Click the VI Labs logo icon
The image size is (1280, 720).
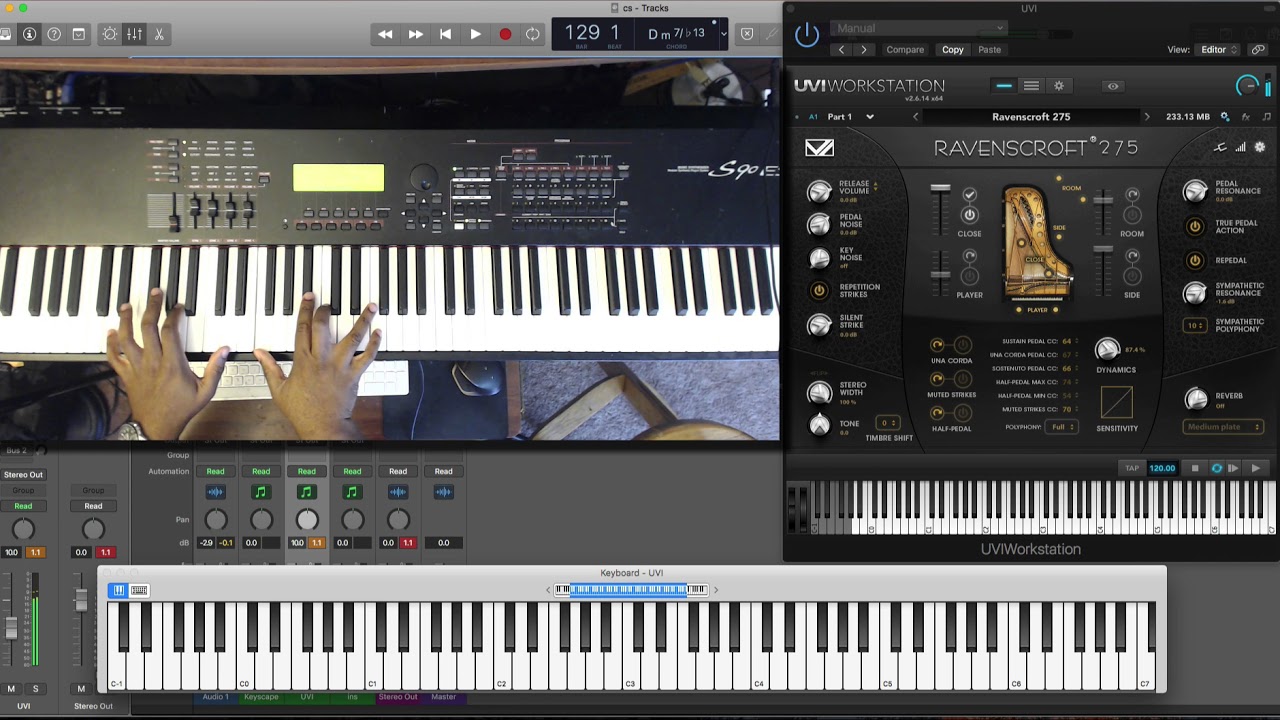coord(819,148)
